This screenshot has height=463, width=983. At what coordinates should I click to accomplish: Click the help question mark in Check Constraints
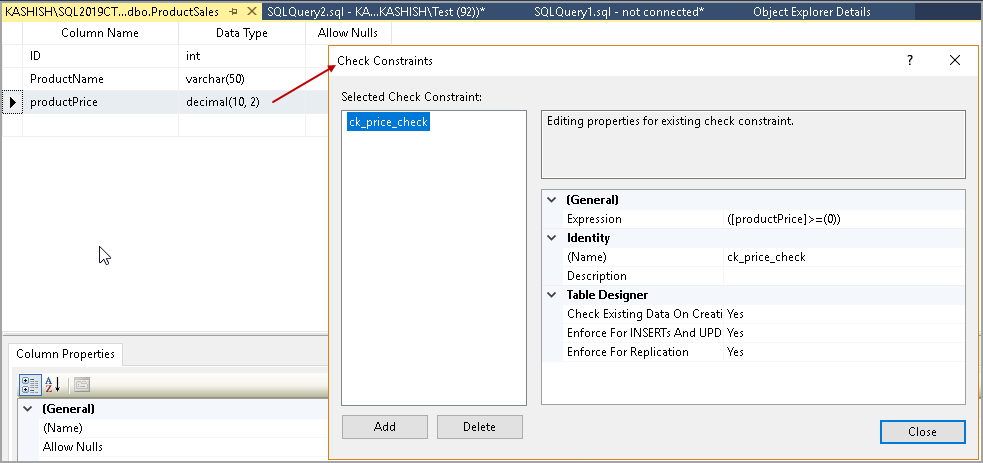pos(910,60)
